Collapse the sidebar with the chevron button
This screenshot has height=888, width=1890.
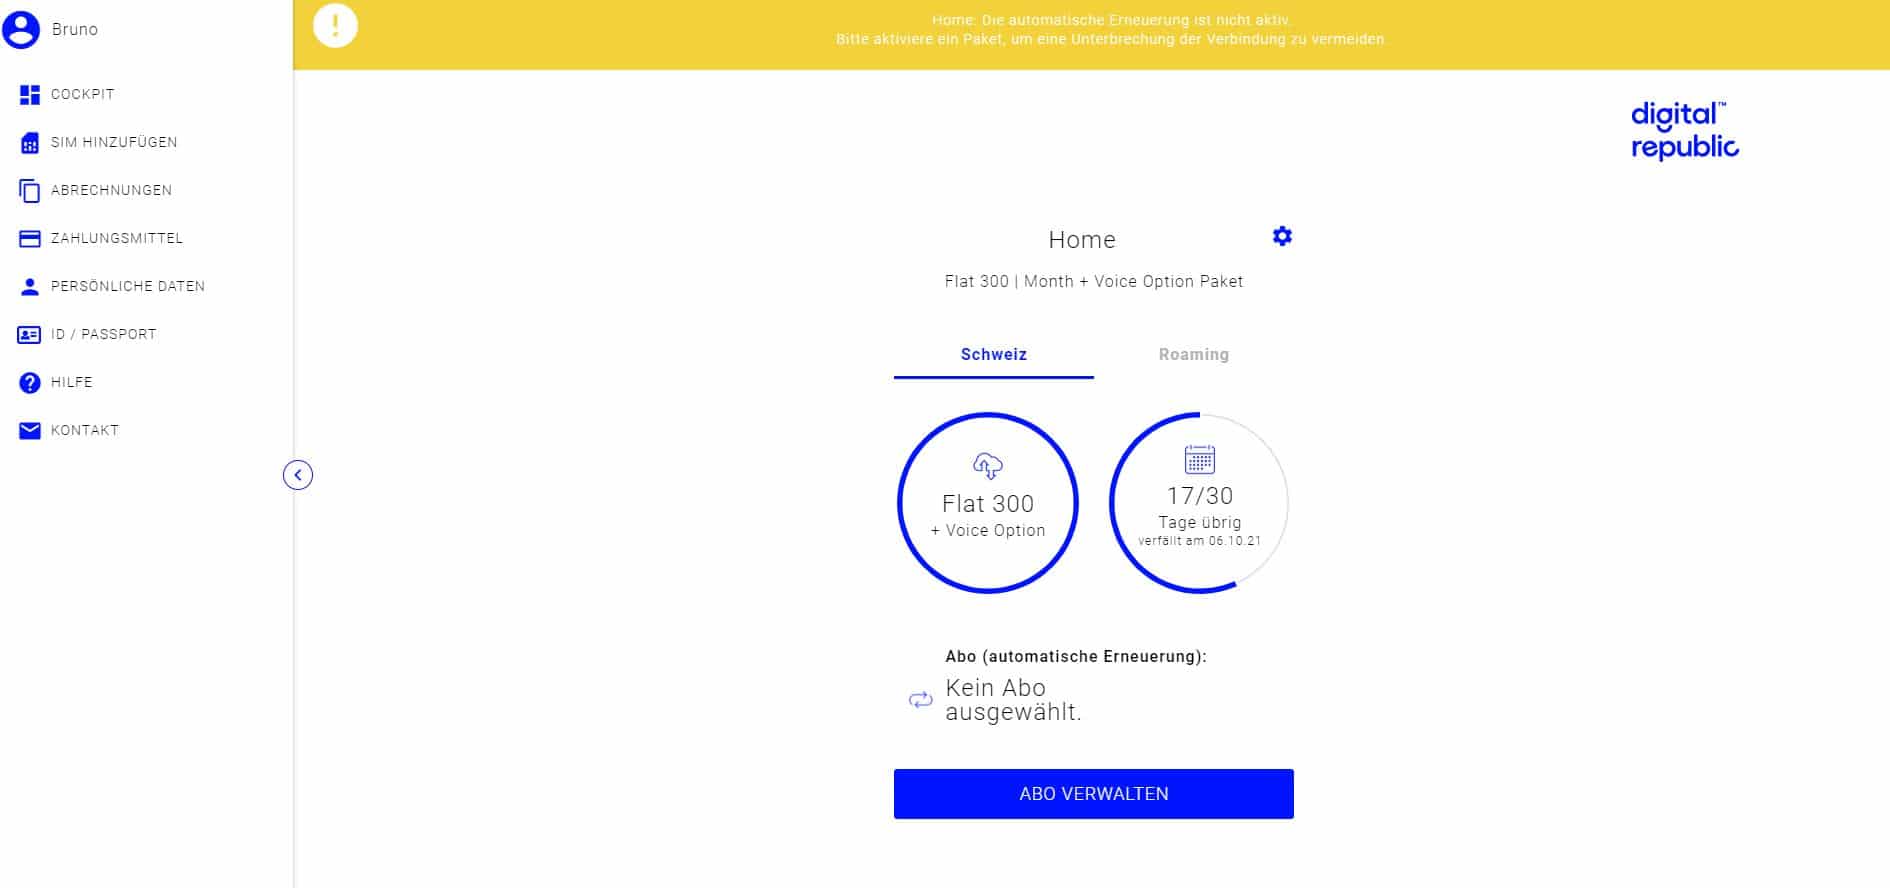point(298,475)
